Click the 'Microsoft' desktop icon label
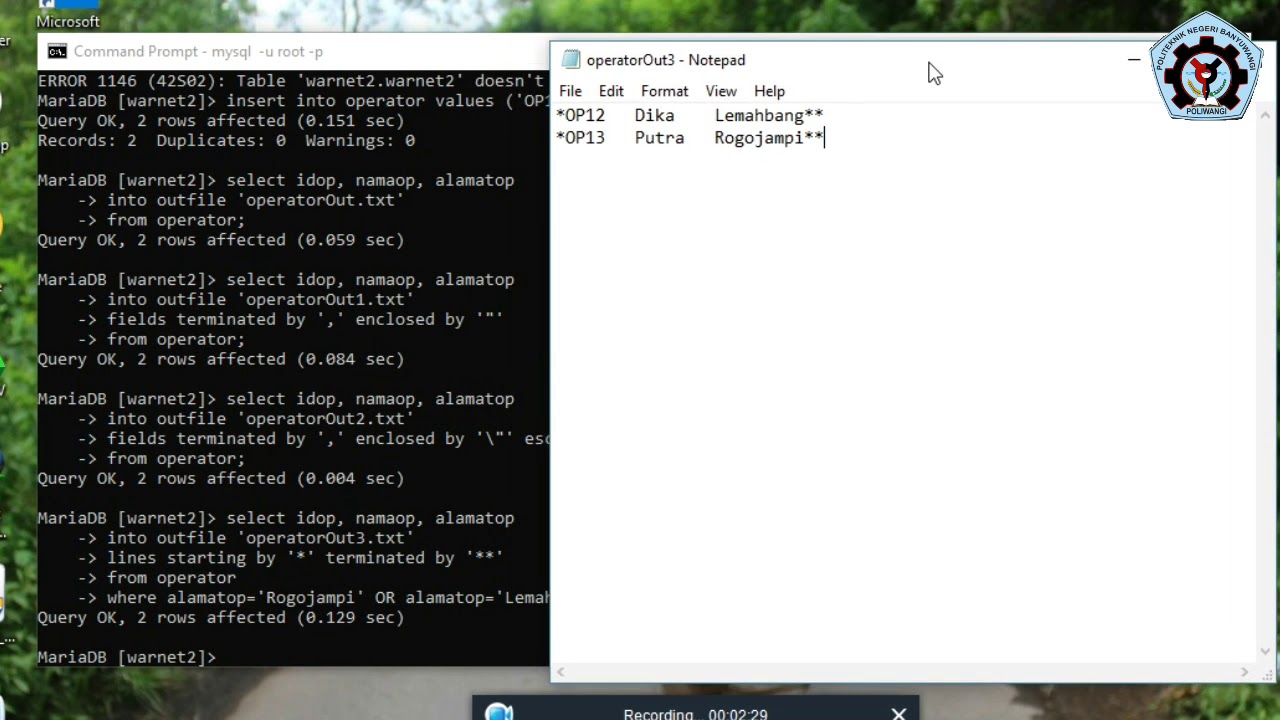The height and width of the screenshot is (720, 1280). 68,21
